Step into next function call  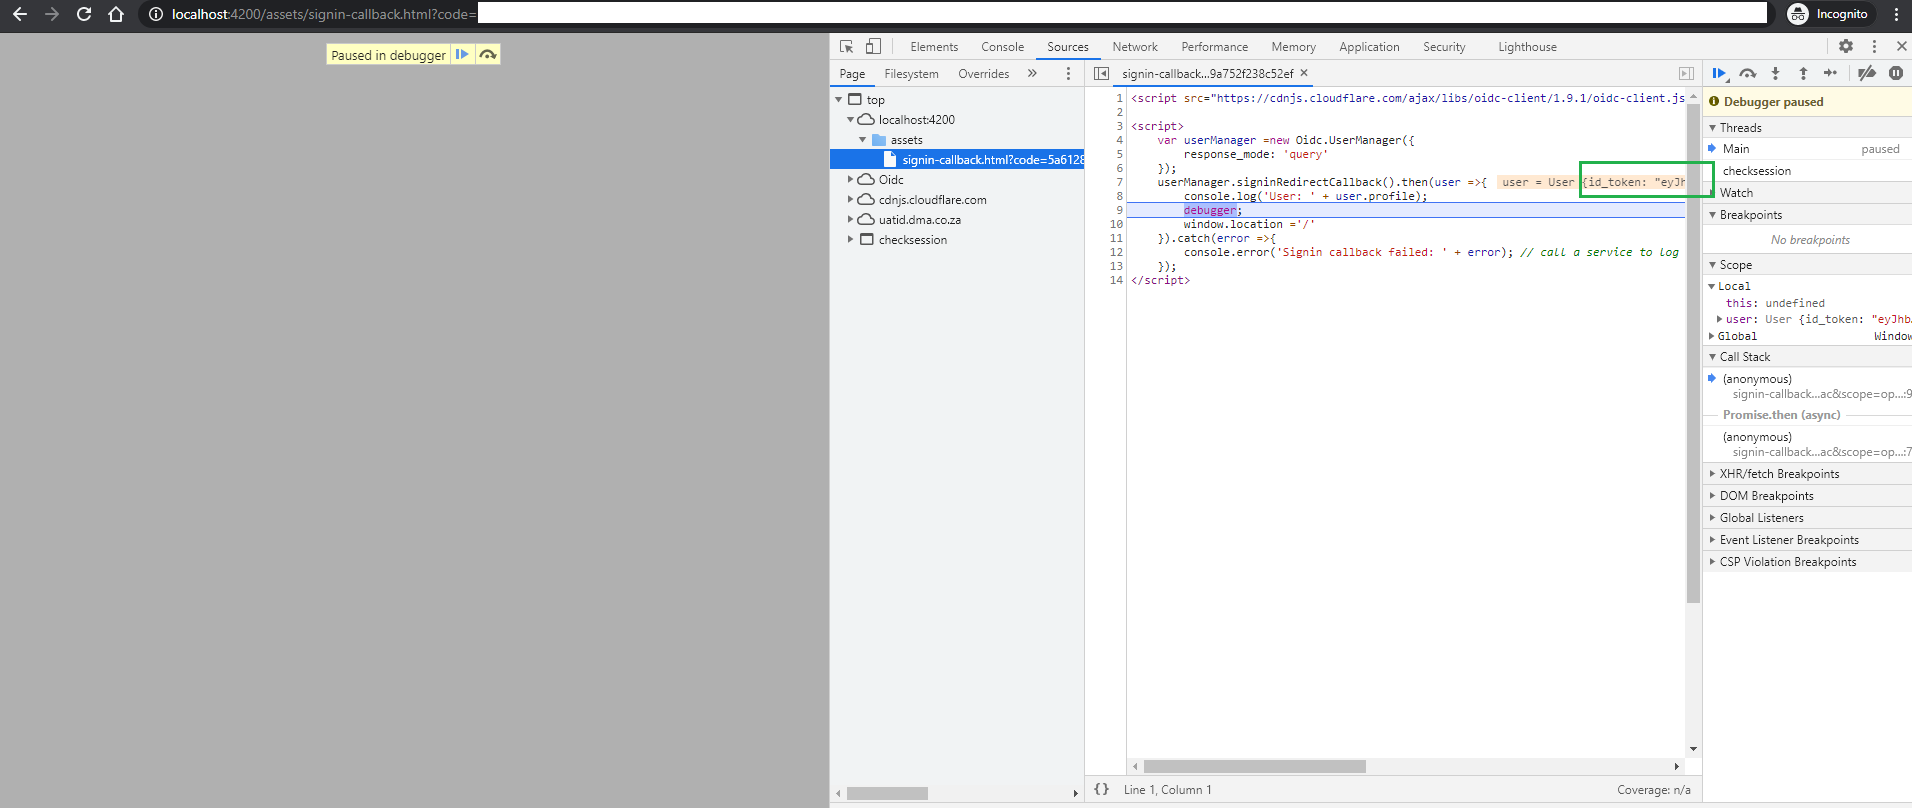tap(1775, 73)
